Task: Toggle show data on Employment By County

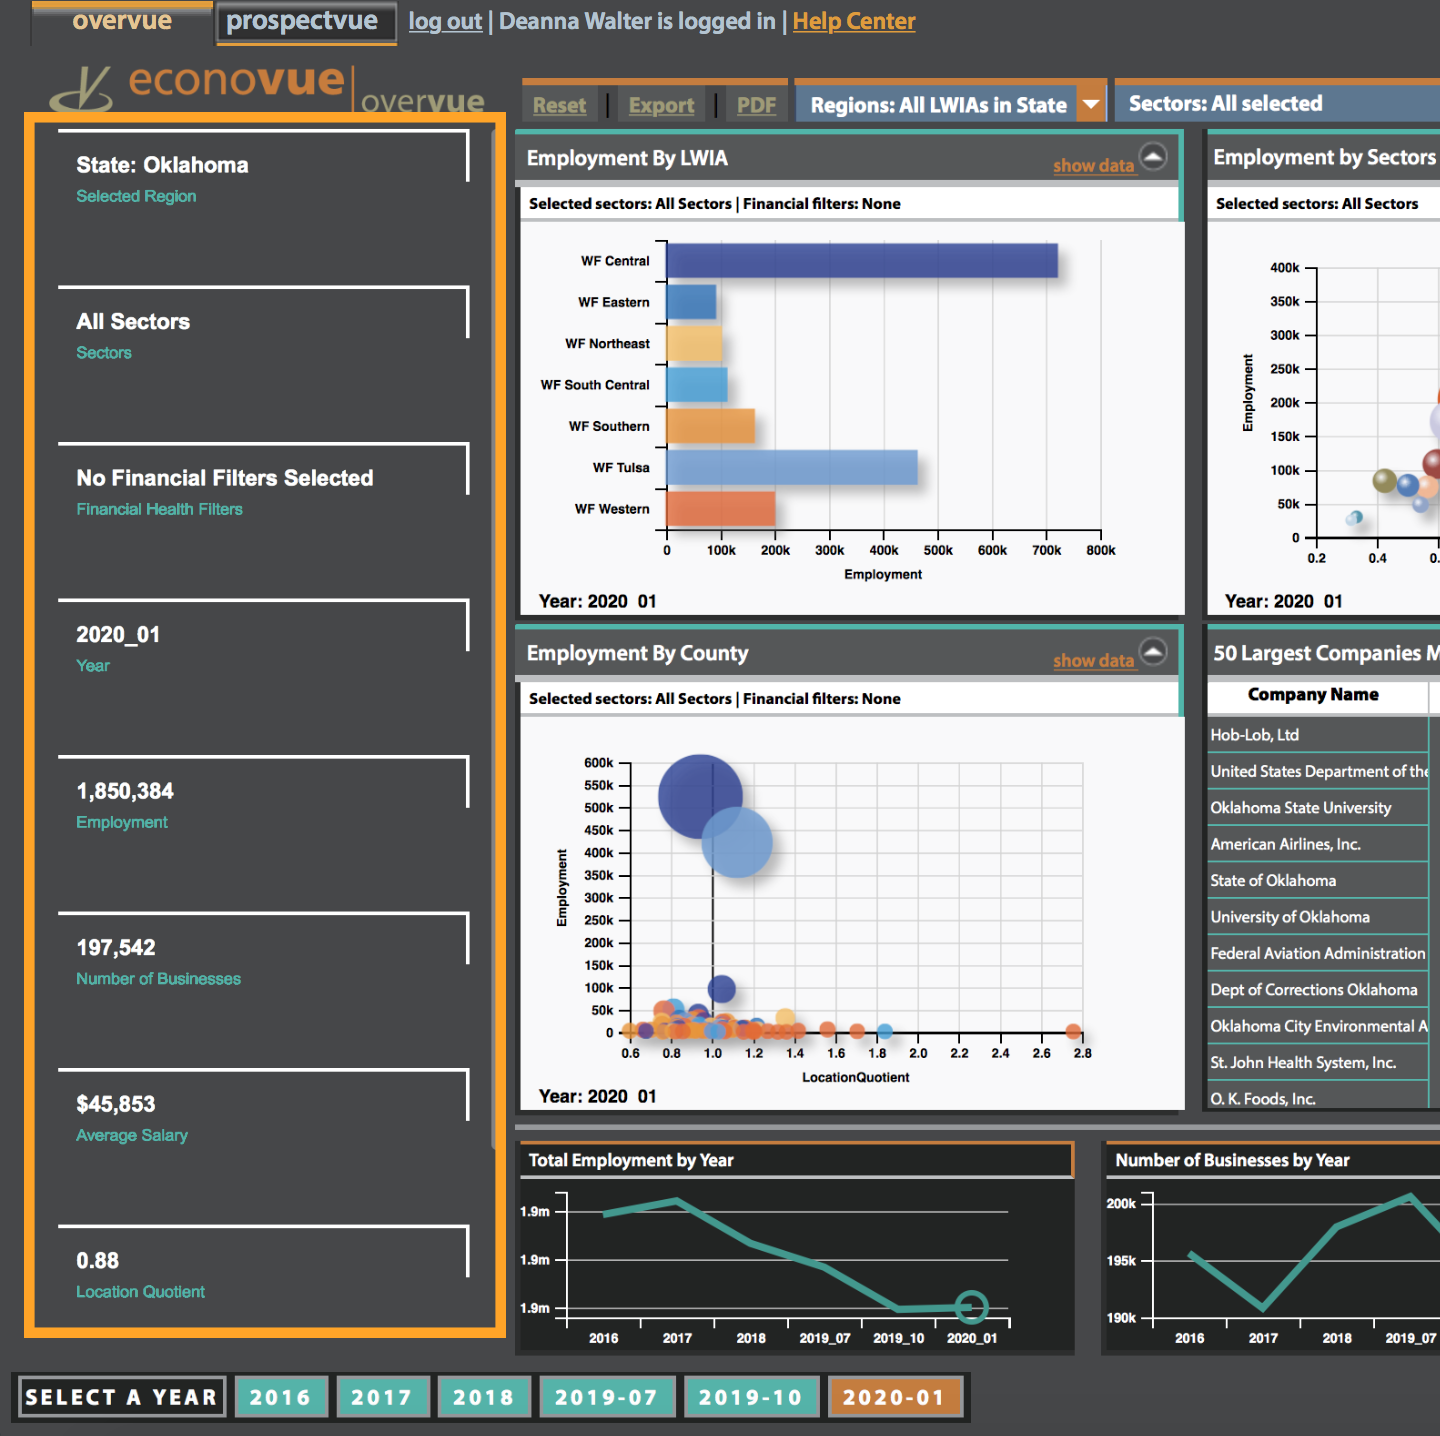Action: click(x=1094, y=661)
